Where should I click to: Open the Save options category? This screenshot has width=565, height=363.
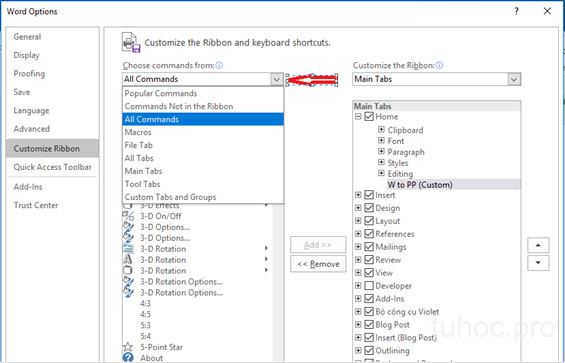coord(52,92)
